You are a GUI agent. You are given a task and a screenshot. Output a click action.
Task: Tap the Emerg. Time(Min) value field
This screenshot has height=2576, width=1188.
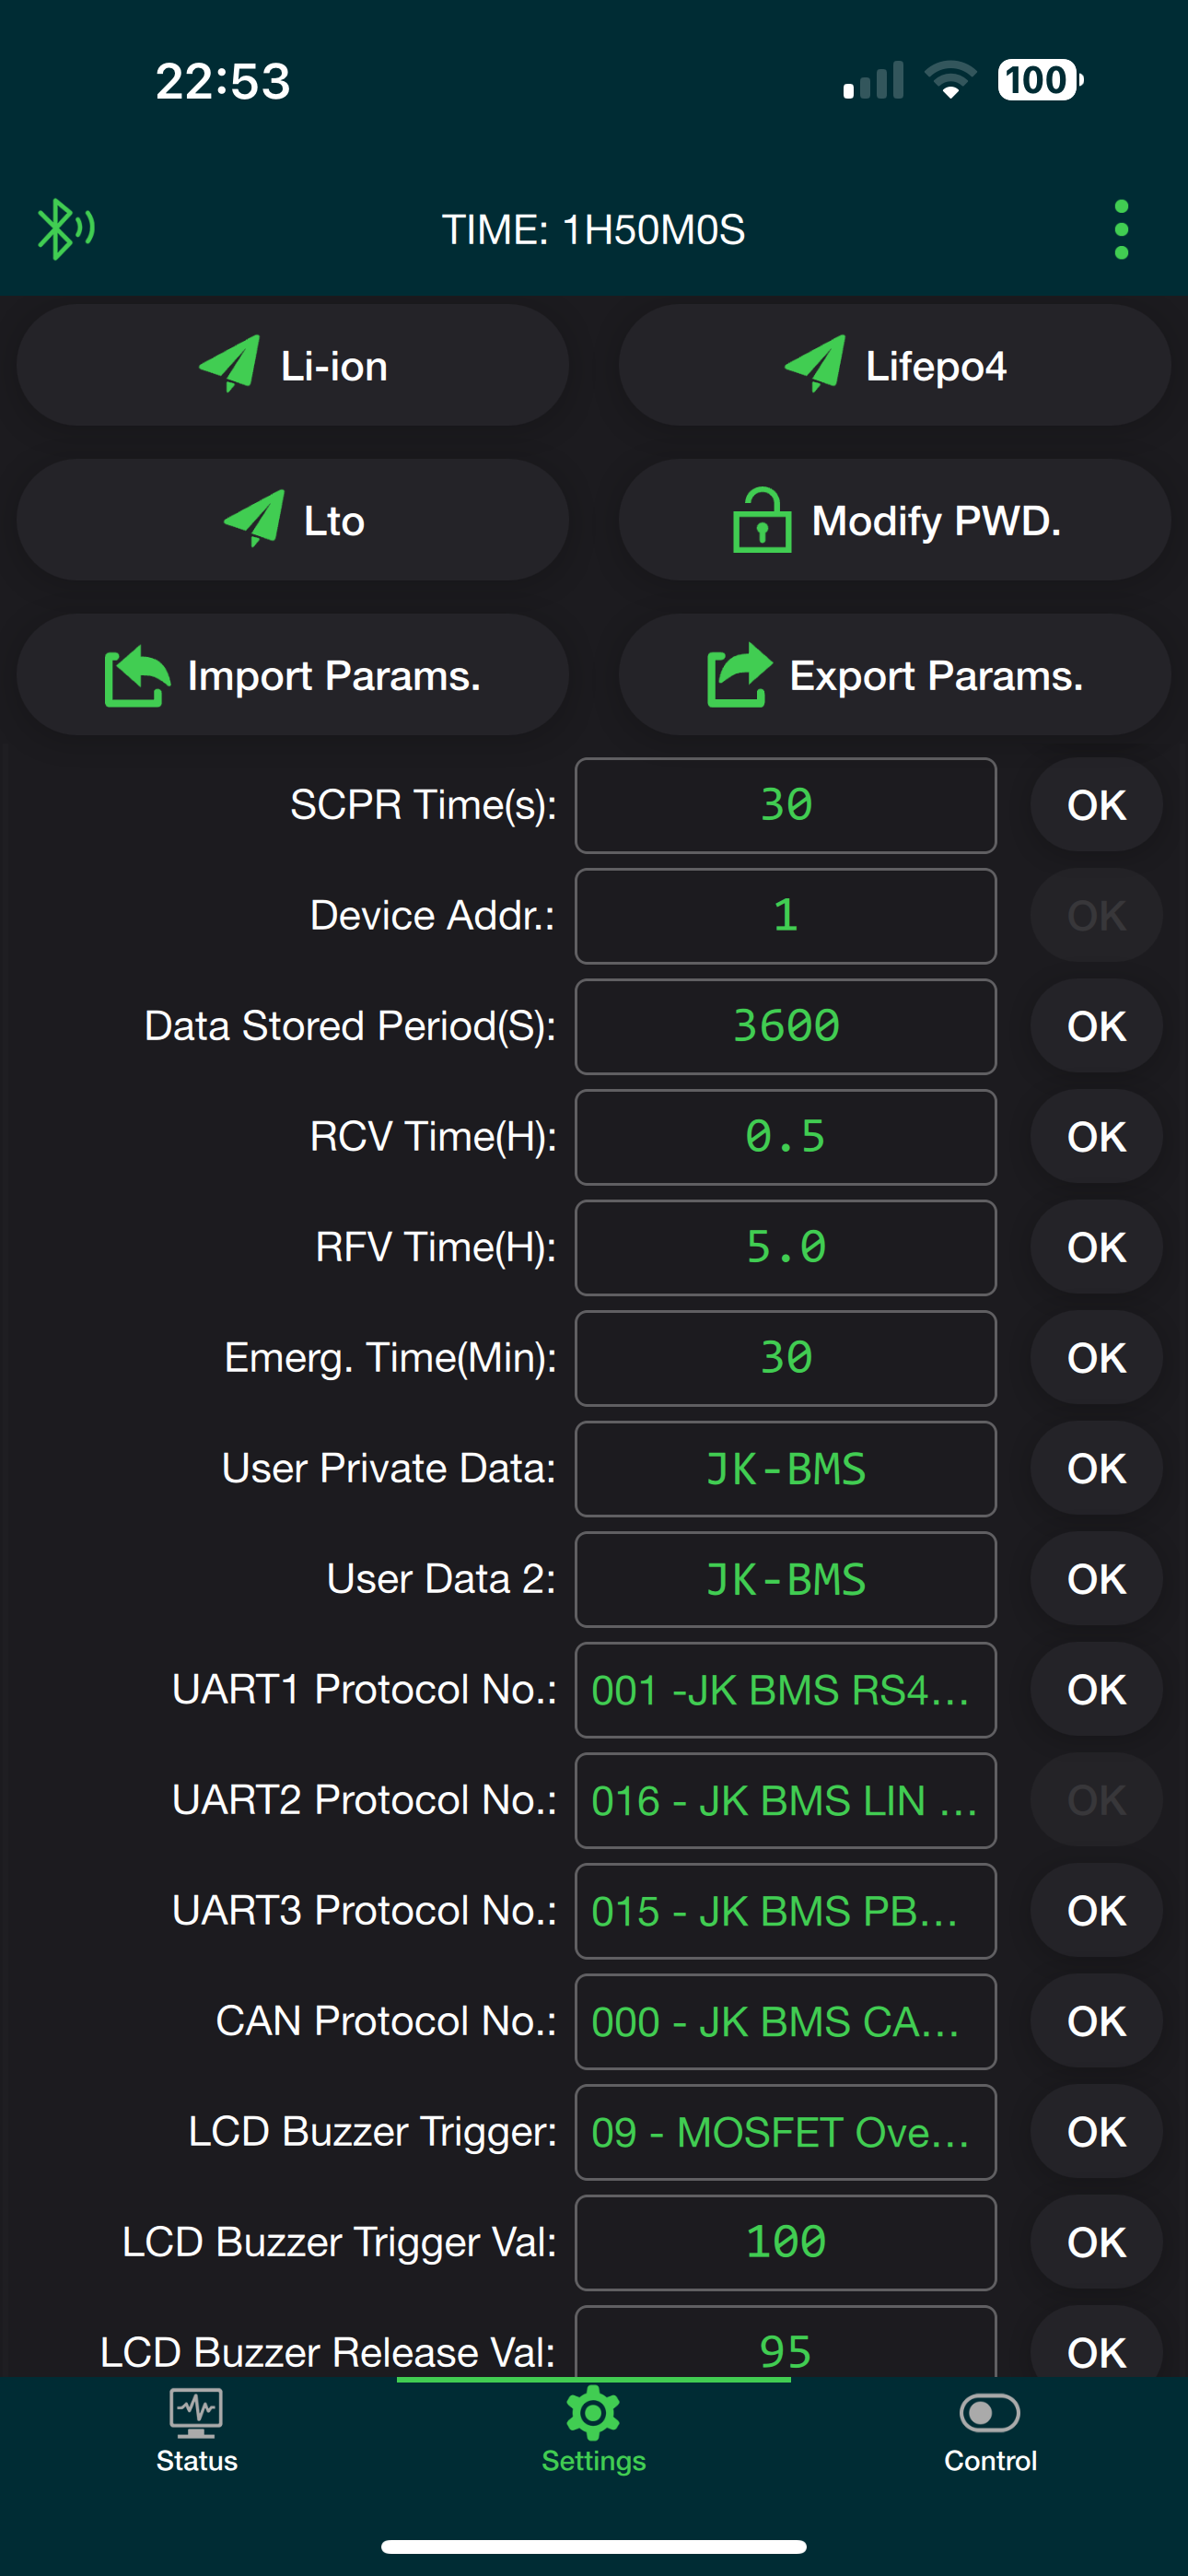point(785,1358)
